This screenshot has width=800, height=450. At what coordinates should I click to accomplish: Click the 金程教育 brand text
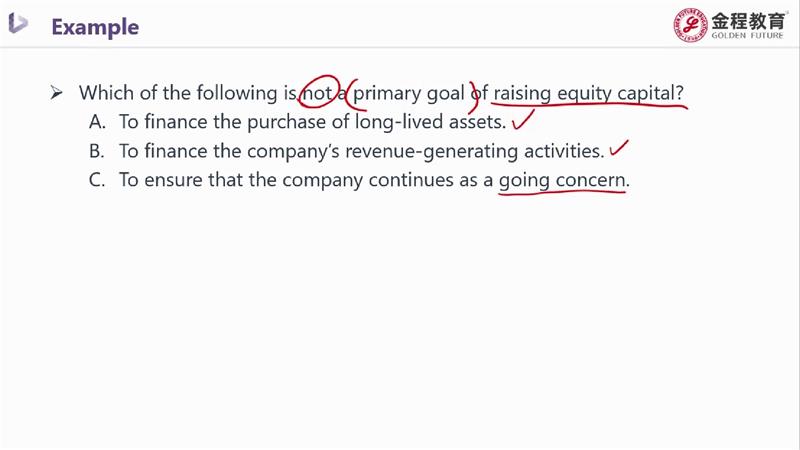point(746,20)
